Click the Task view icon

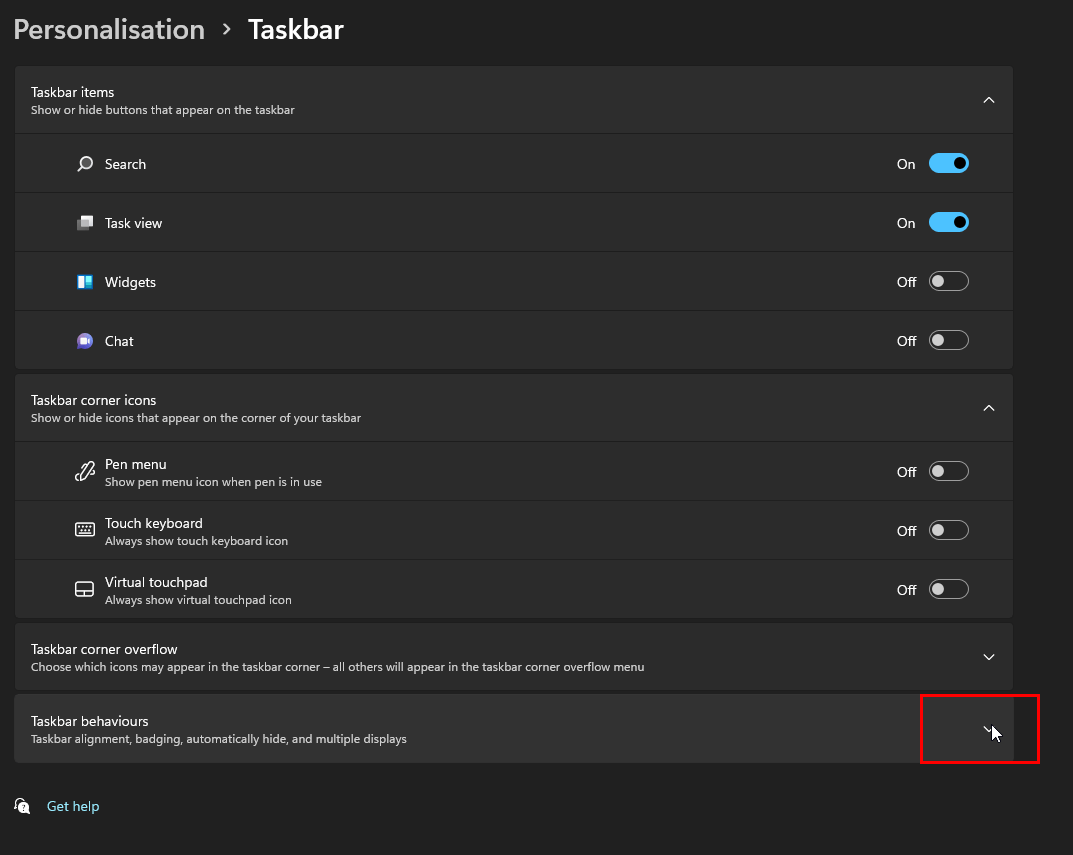pyautogui.click(x=84, y=222)
